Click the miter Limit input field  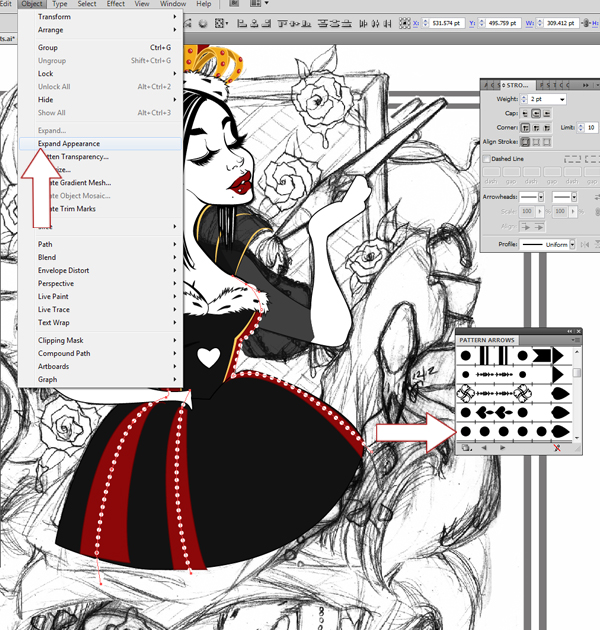click(591, 128)
